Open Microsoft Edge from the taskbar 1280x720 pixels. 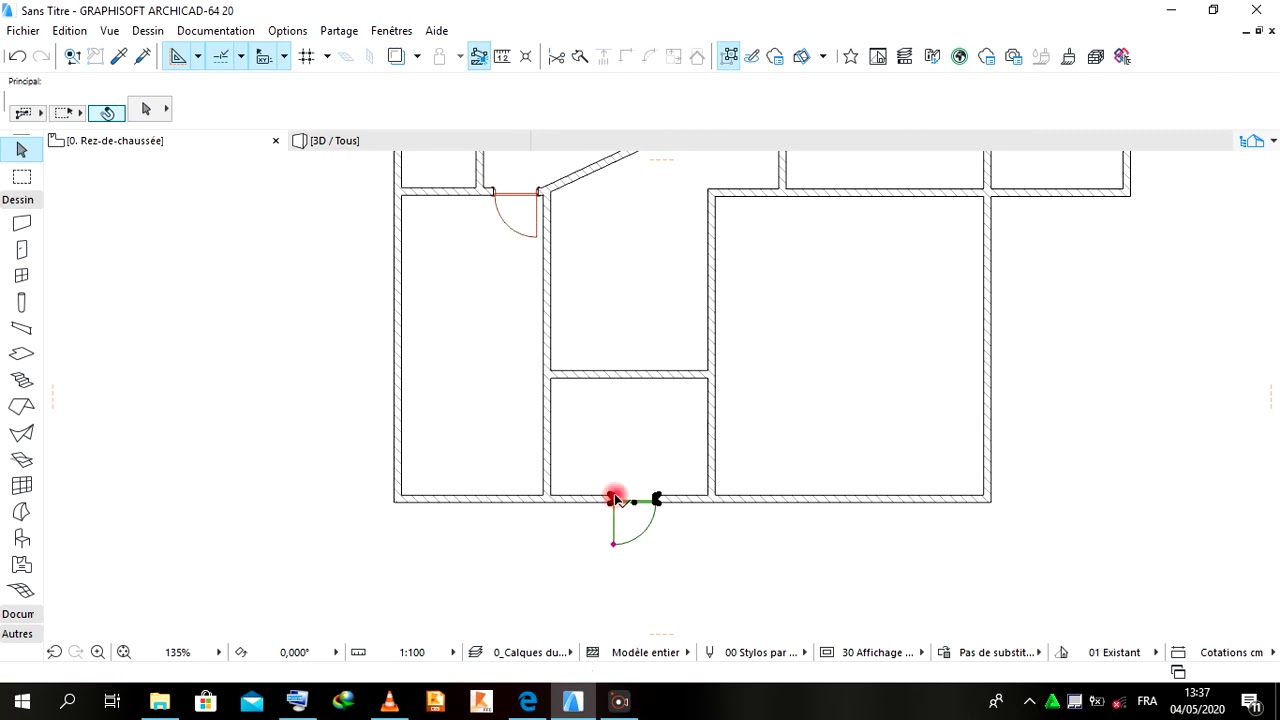click(527, 702)
